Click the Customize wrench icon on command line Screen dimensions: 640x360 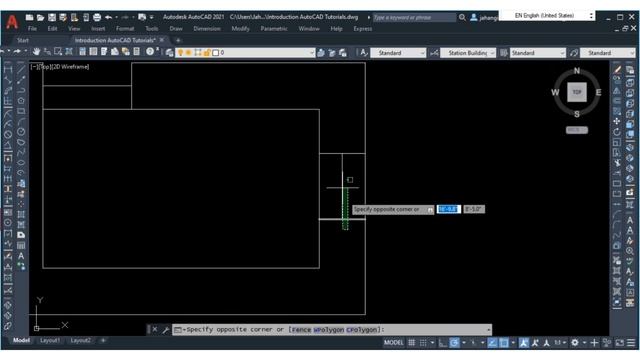click(166, 330)
